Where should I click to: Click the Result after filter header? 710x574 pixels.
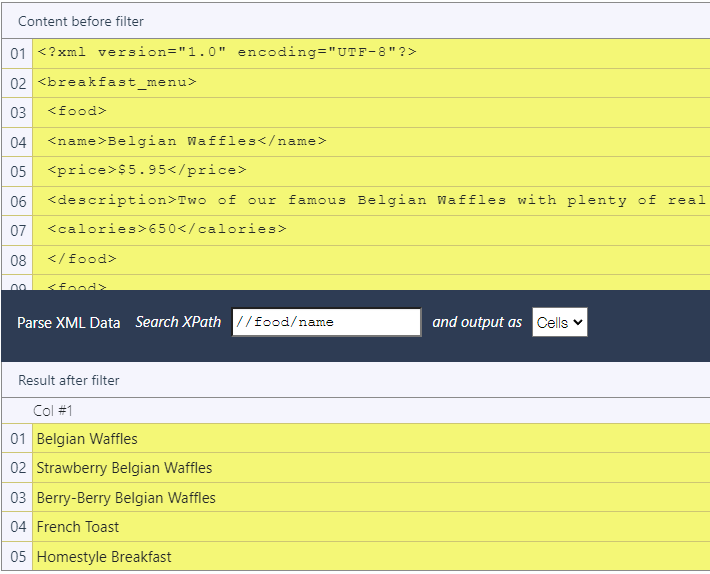click(x=69, y=380)
